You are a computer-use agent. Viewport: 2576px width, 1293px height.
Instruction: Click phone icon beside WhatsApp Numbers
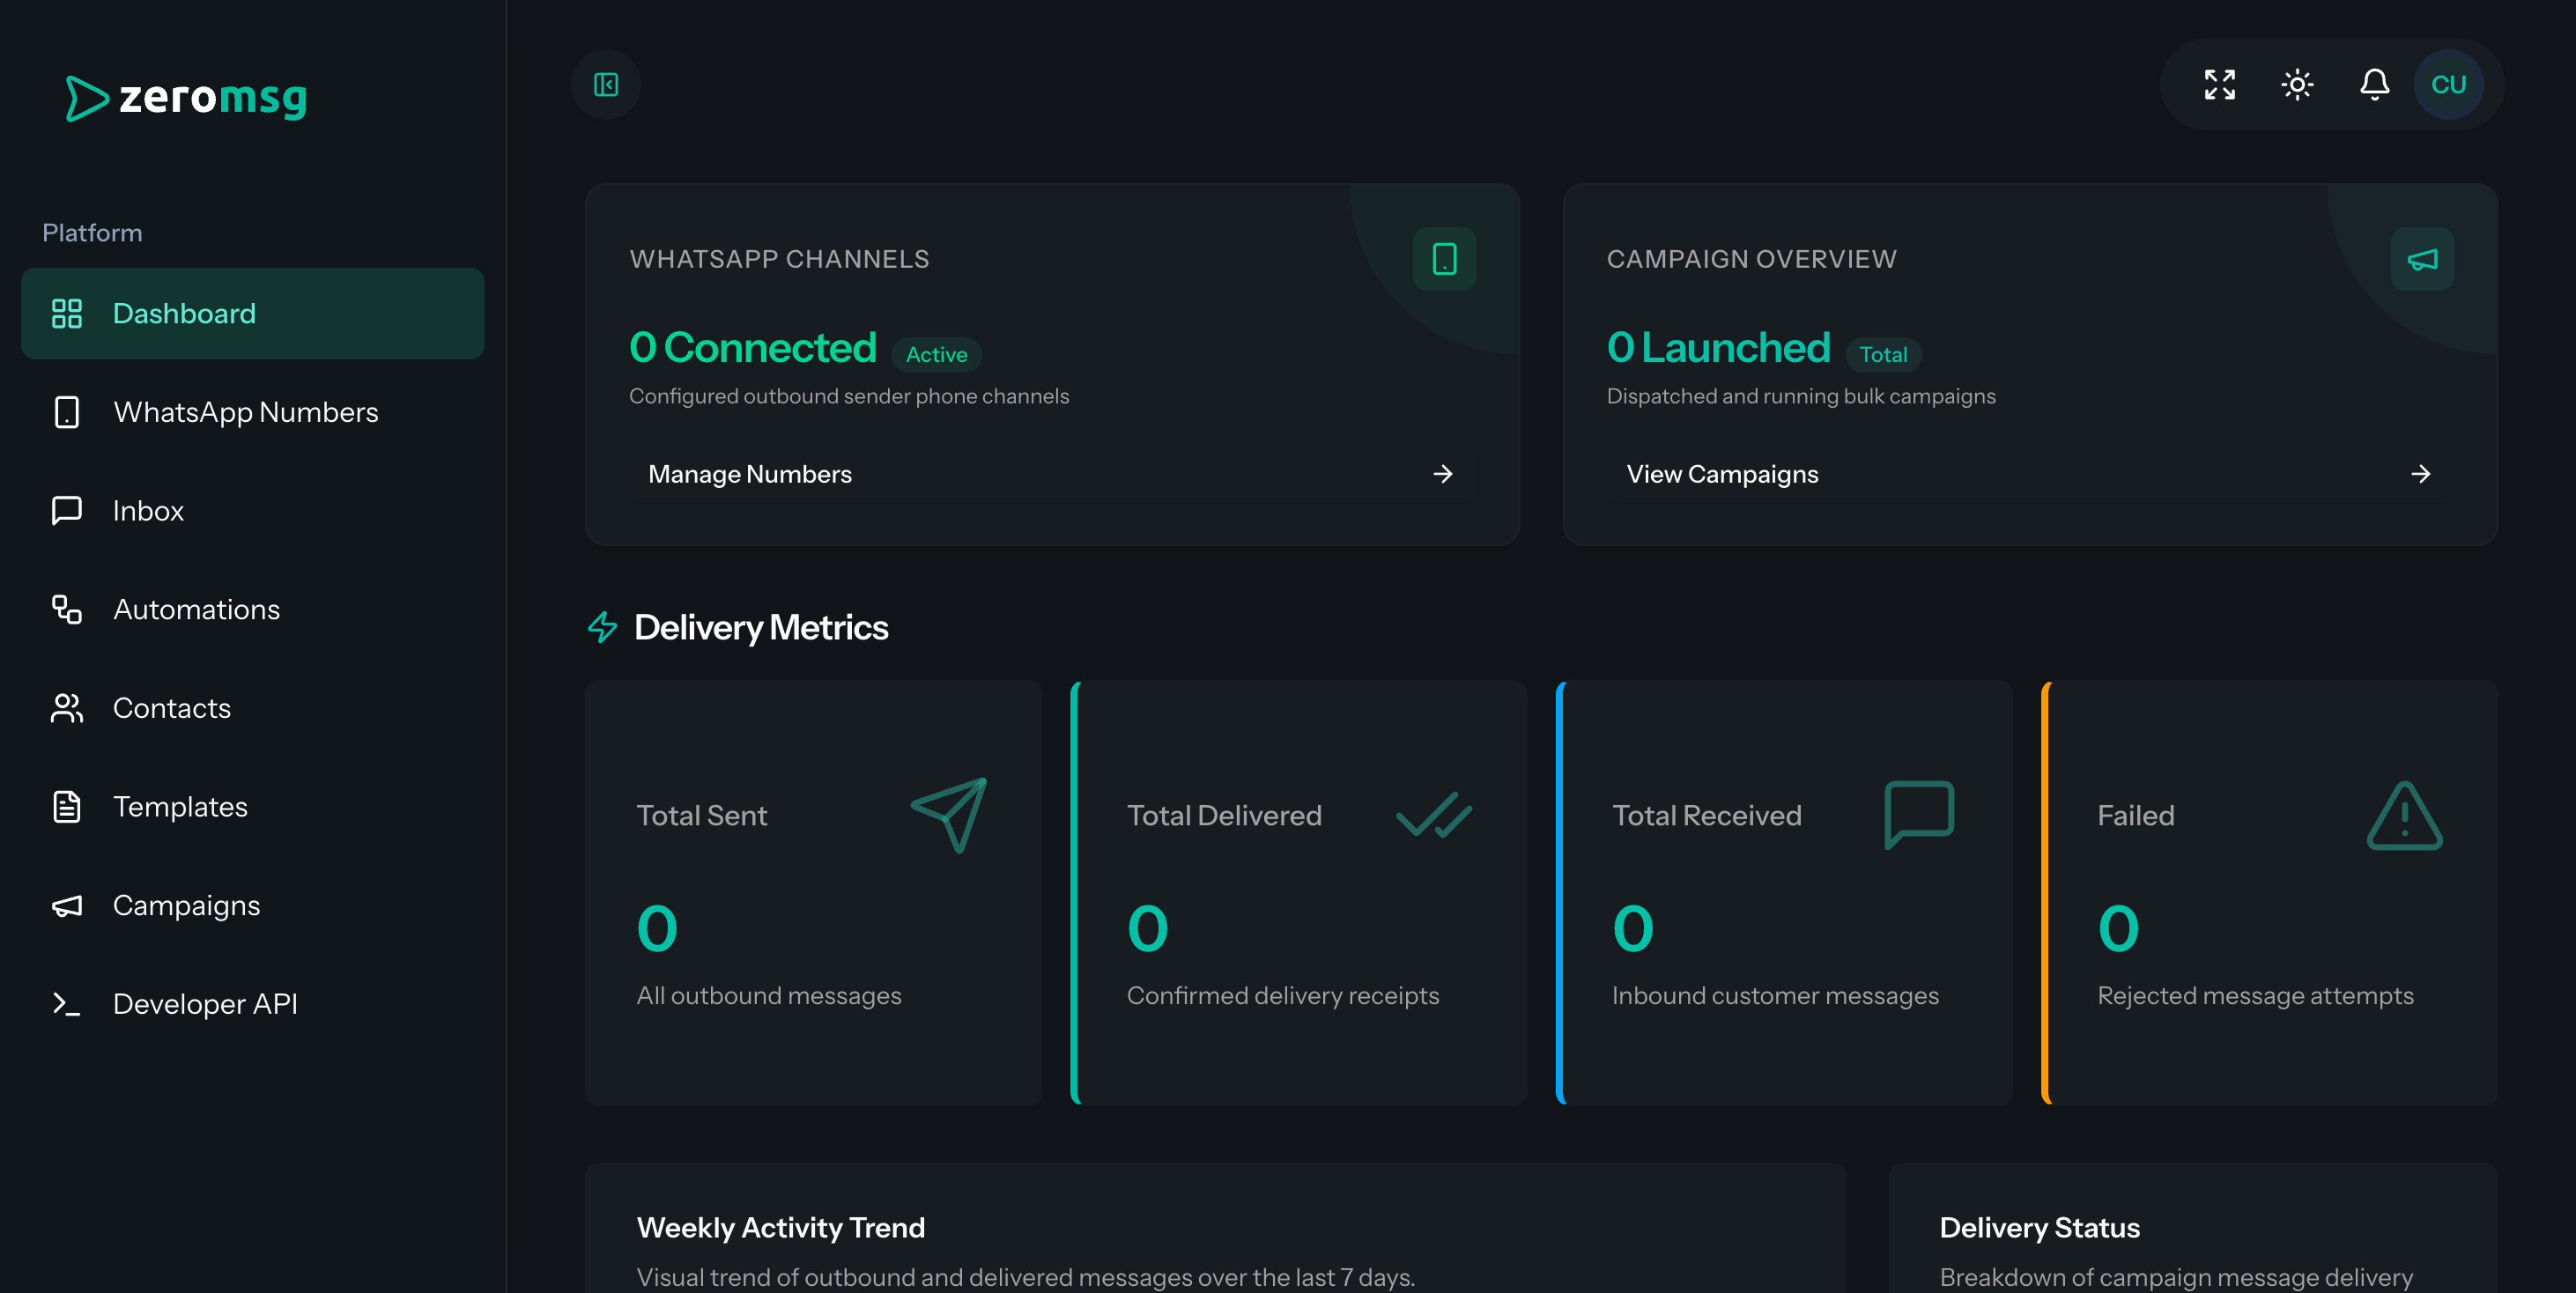67,412
